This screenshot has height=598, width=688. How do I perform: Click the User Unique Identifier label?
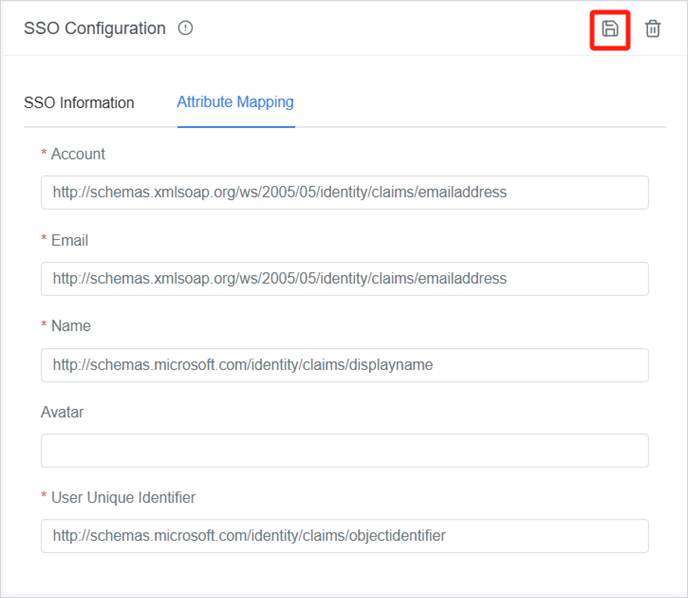(123, 497)
